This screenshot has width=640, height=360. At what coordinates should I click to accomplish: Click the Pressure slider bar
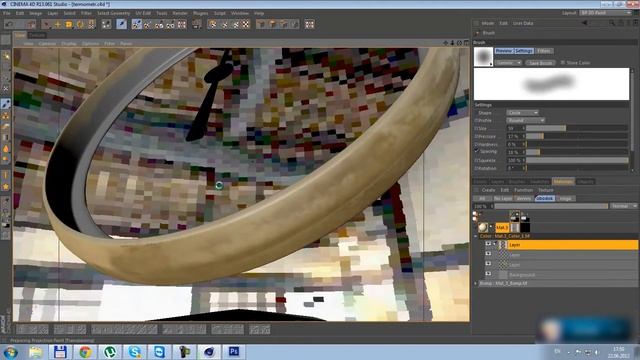(x=577, y=136)
